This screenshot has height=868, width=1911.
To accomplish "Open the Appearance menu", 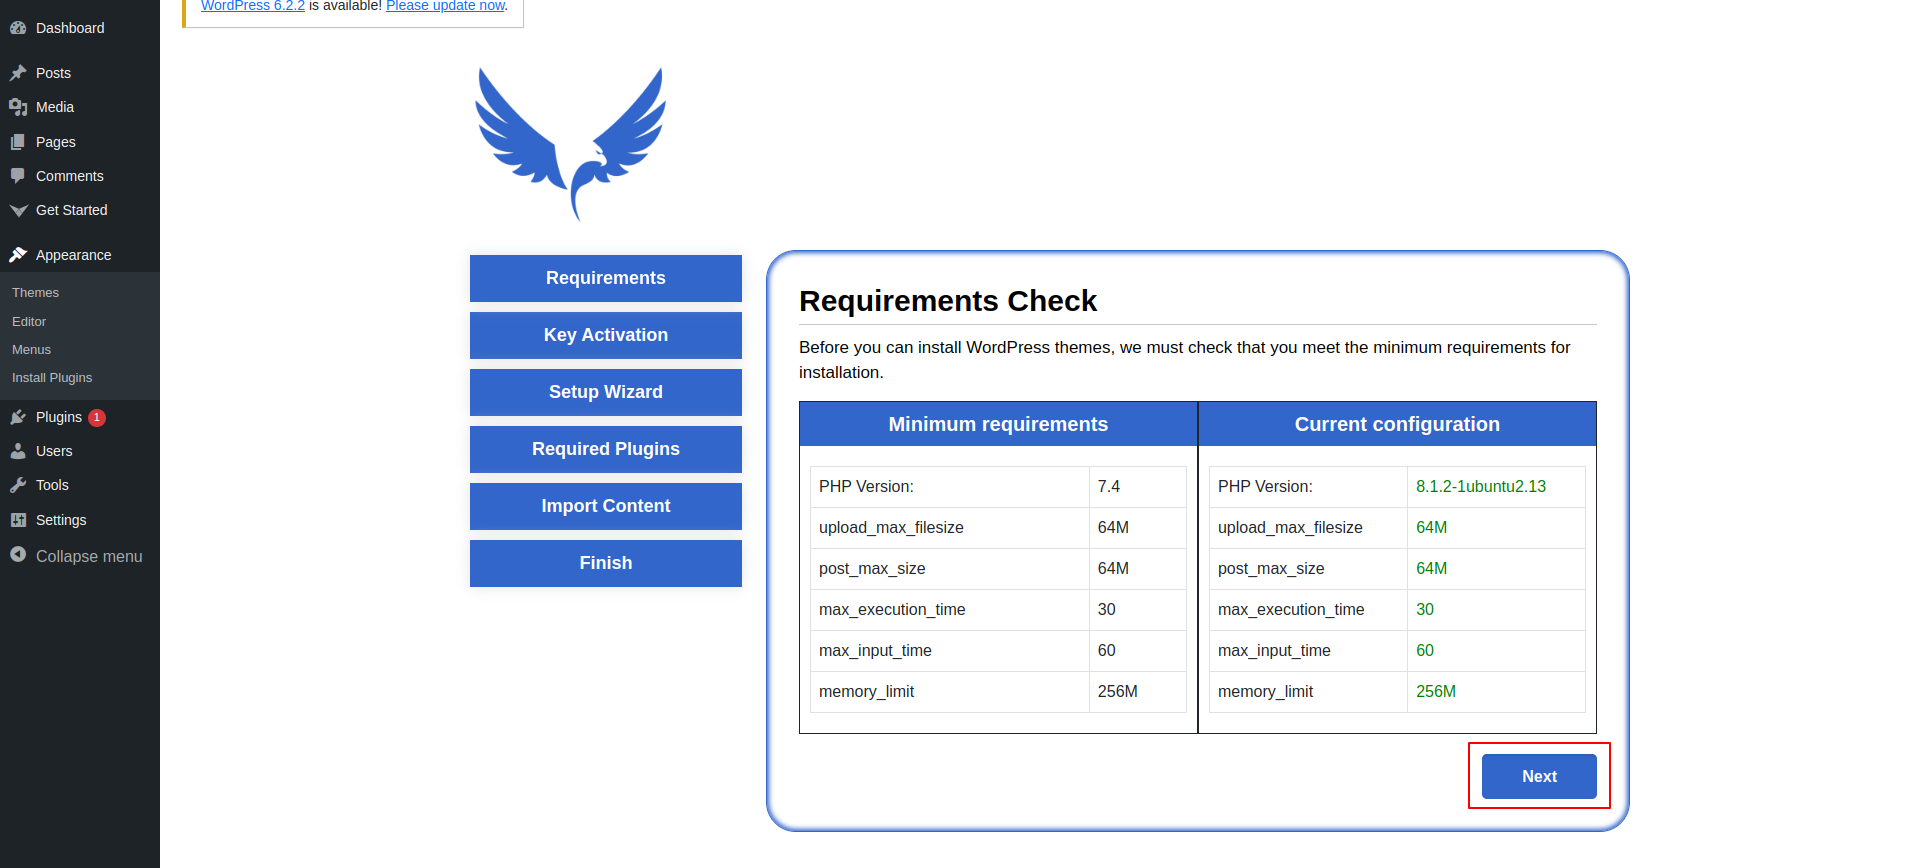I will [x=74, y=255].
